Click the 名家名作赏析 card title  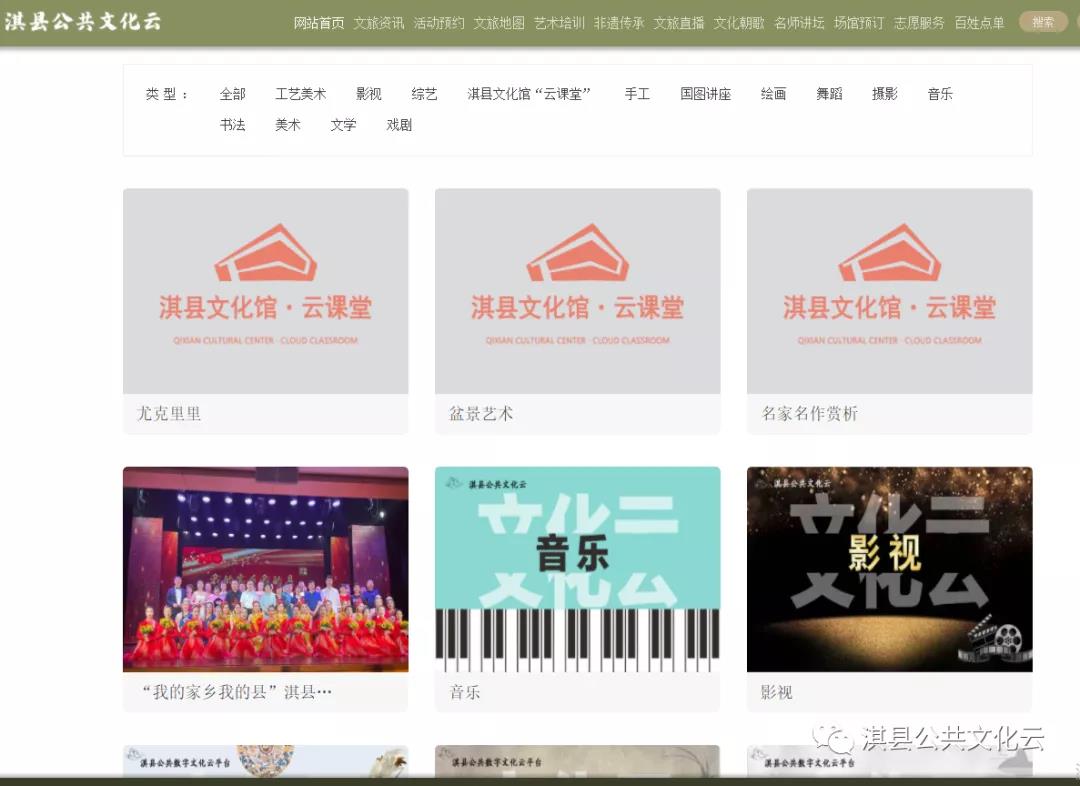[809, 413]
